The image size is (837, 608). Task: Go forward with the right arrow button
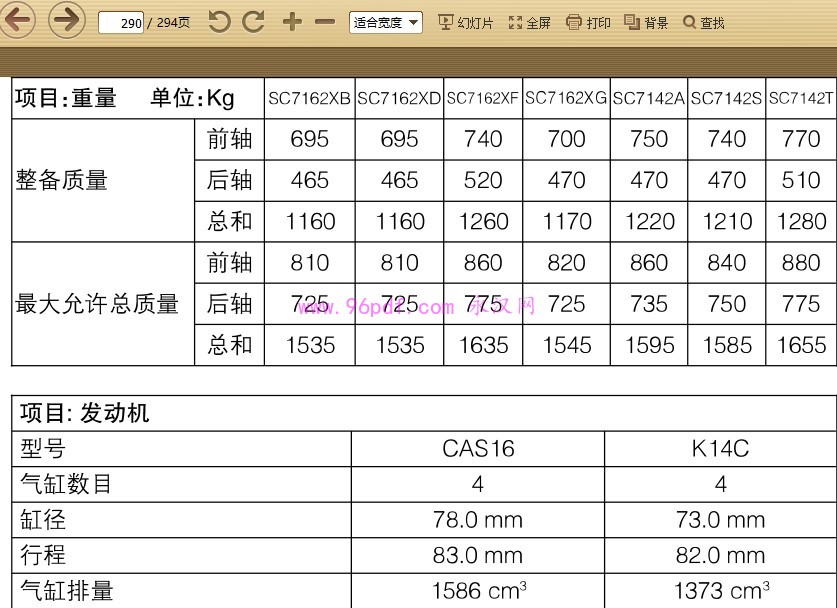coord(66,21)
